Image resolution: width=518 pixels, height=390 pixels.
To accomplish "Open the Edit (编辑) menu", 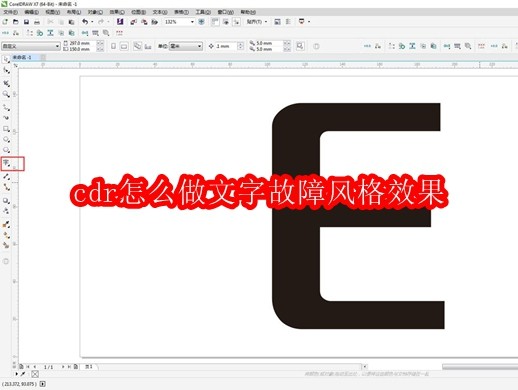I will click(x=32, y=12).
